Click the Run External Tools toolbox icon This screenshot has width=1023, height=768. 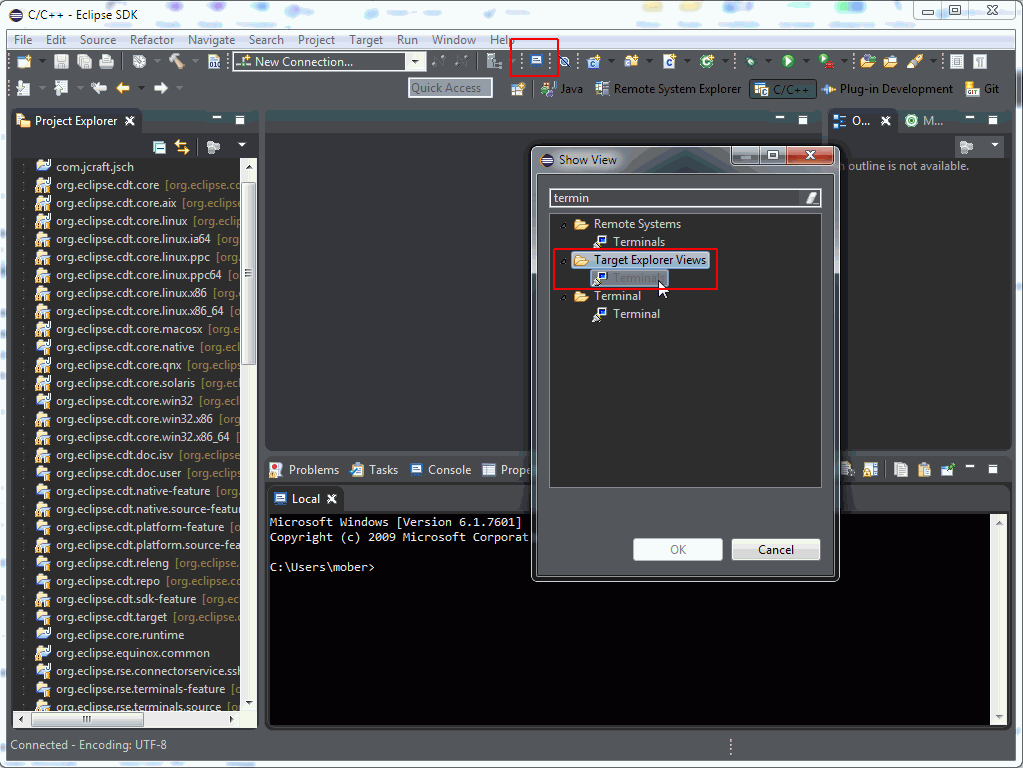tap(826, 61)
